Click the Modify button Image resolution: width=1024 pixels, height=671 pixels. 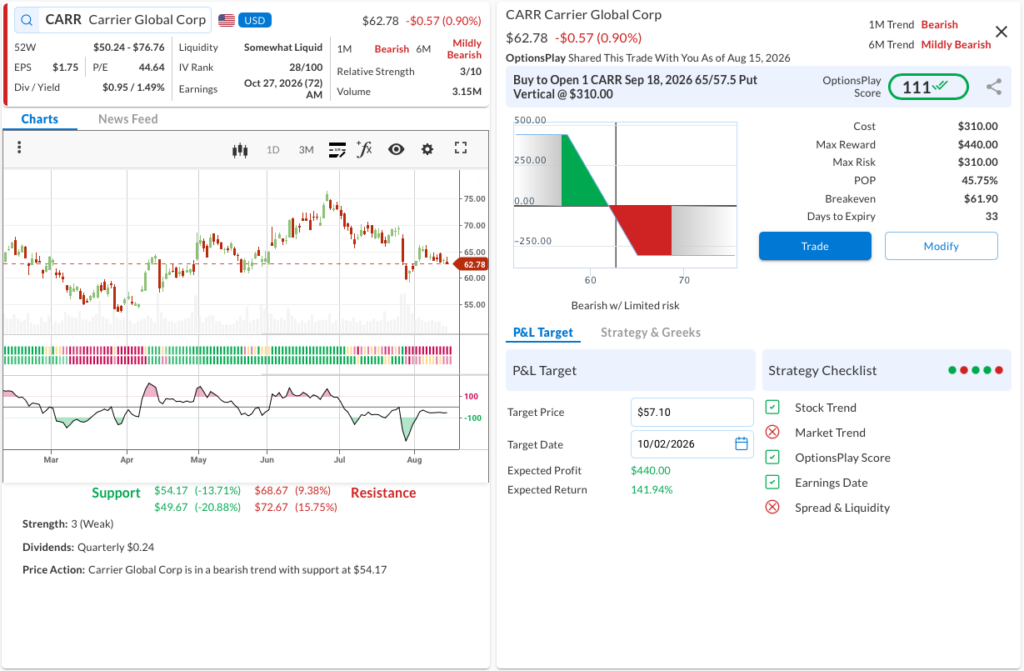click(x=941, y=246)
